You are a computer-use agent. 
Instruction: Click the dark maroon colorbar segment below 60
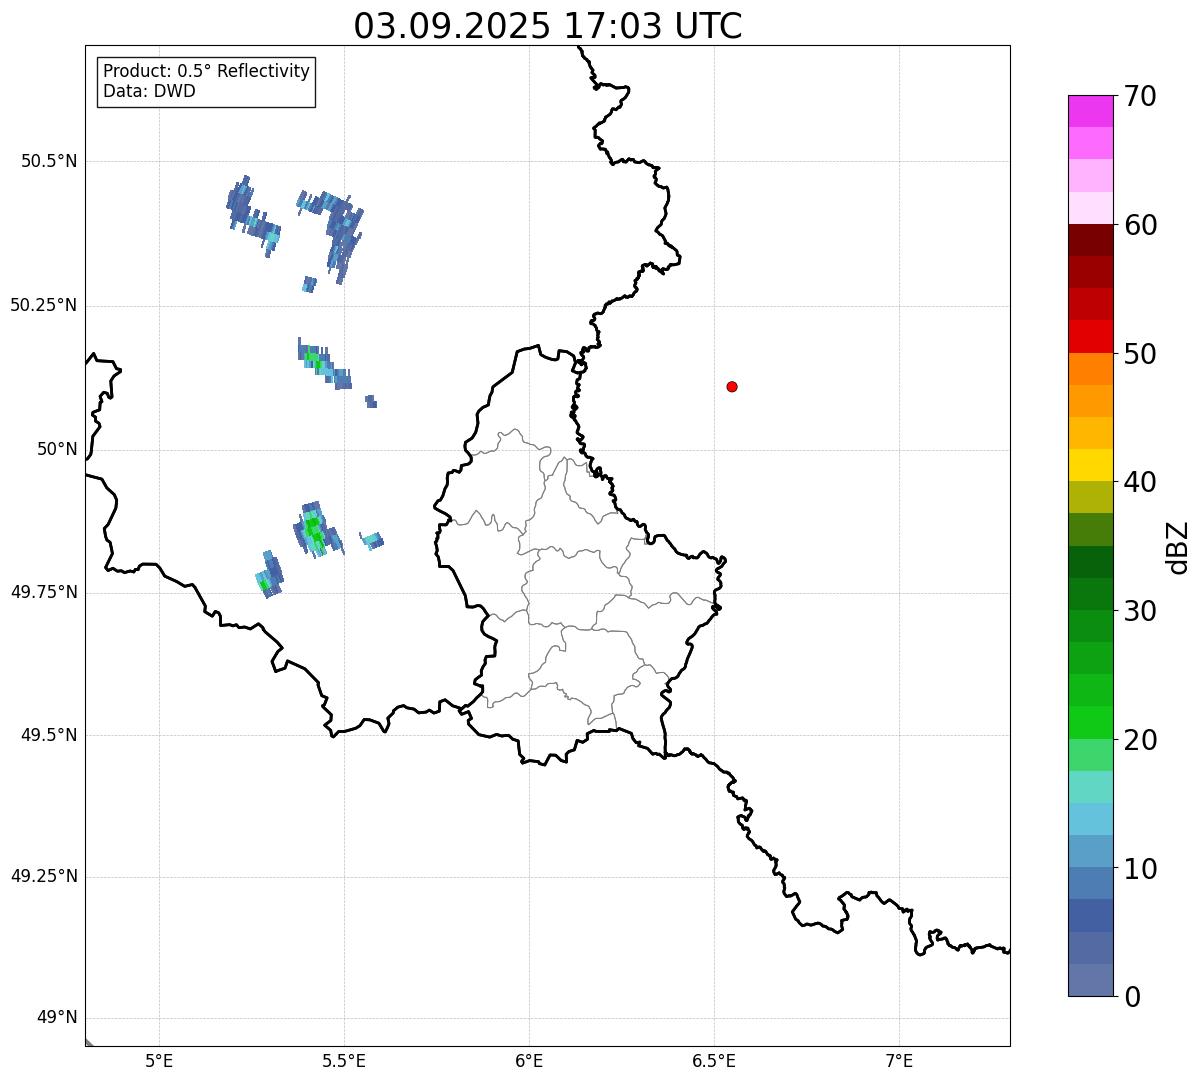[x=1091, y=240]
